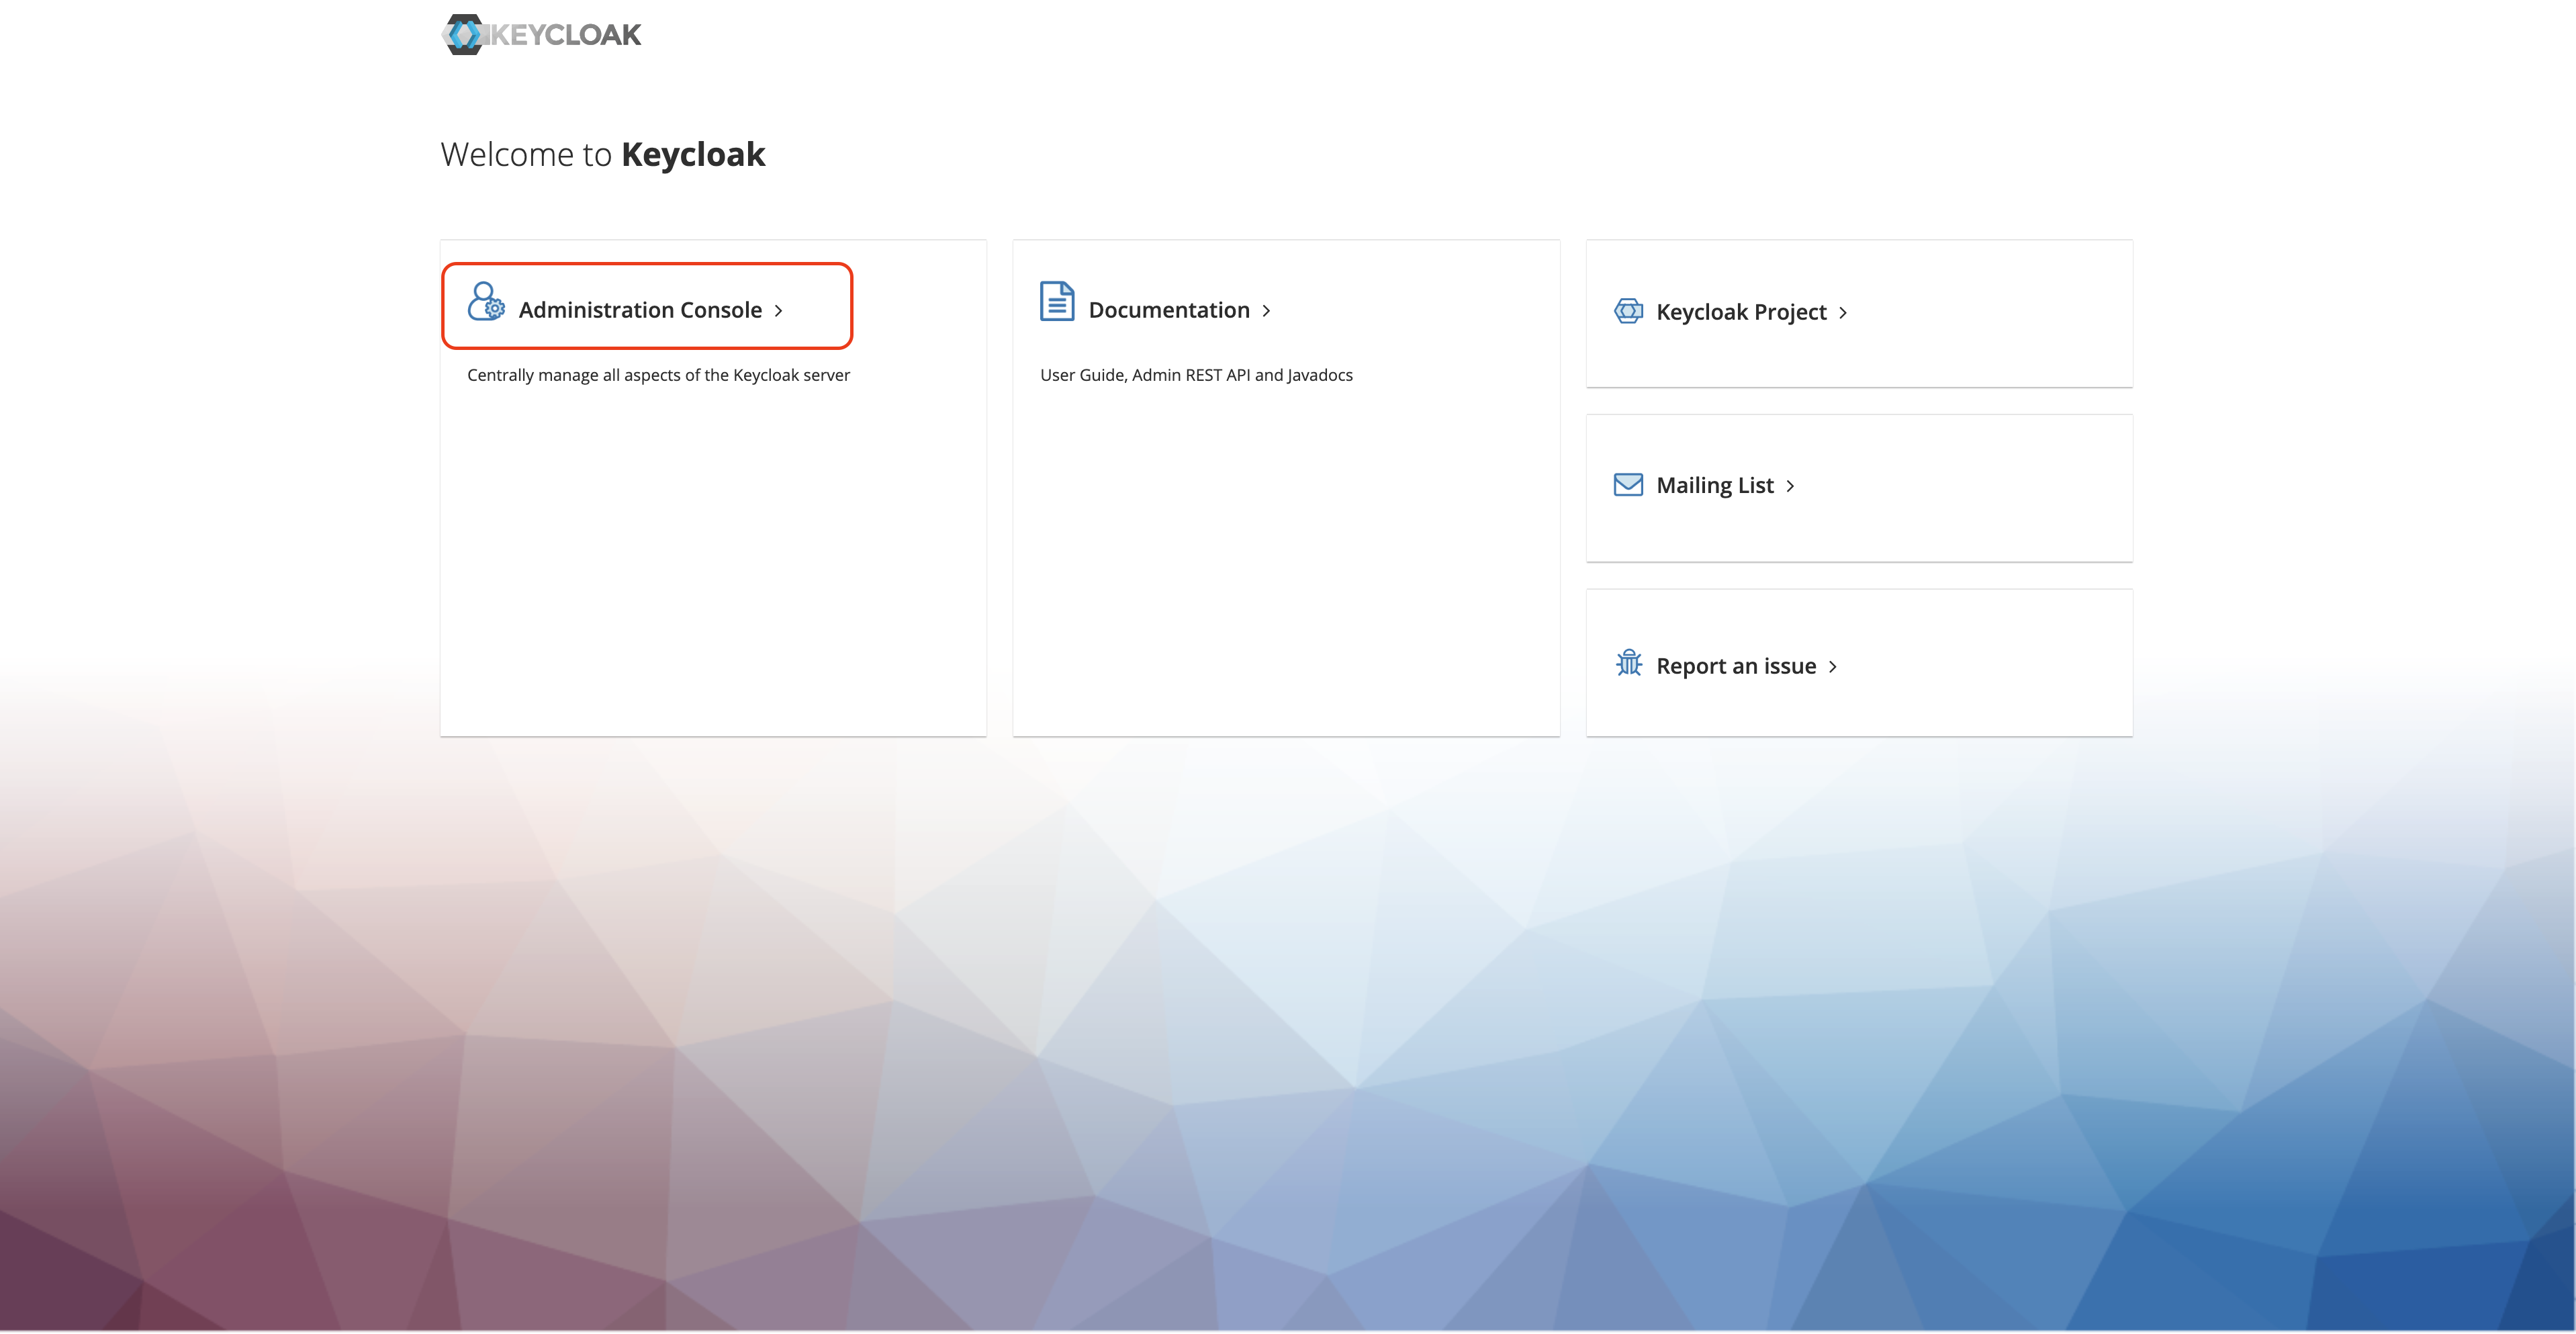Click 'User Guide, Admin REST API' description
This screenshot has width=2576, height=1334.
click(x=1196, y=375)
